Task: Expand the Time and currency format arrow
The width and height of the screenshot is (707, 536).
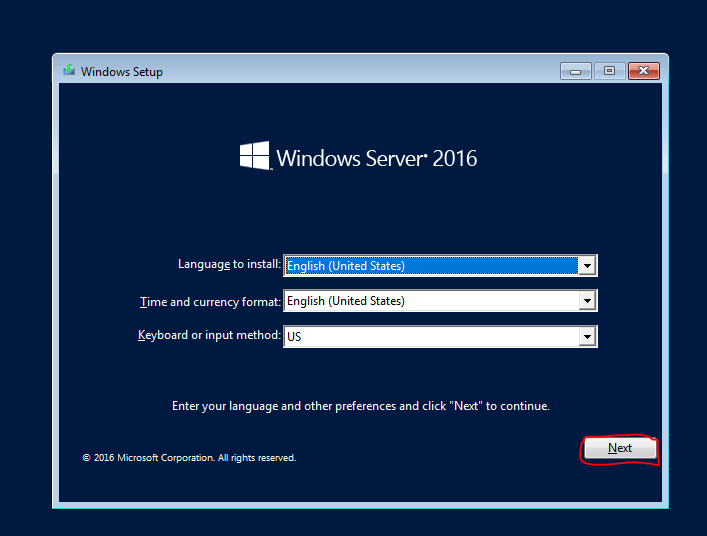Action: 587,301
